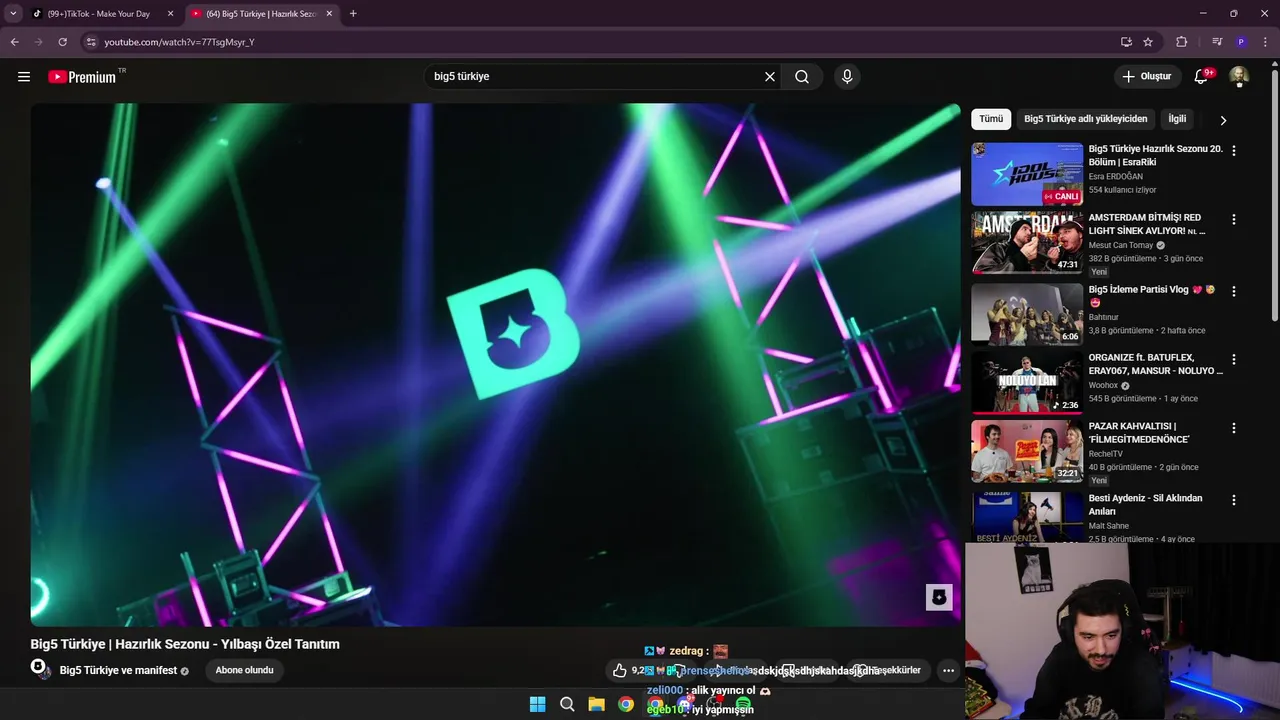Close the TikTok tab
Viewport: 1280px width, 720px height.
click(x=170, y=14)
